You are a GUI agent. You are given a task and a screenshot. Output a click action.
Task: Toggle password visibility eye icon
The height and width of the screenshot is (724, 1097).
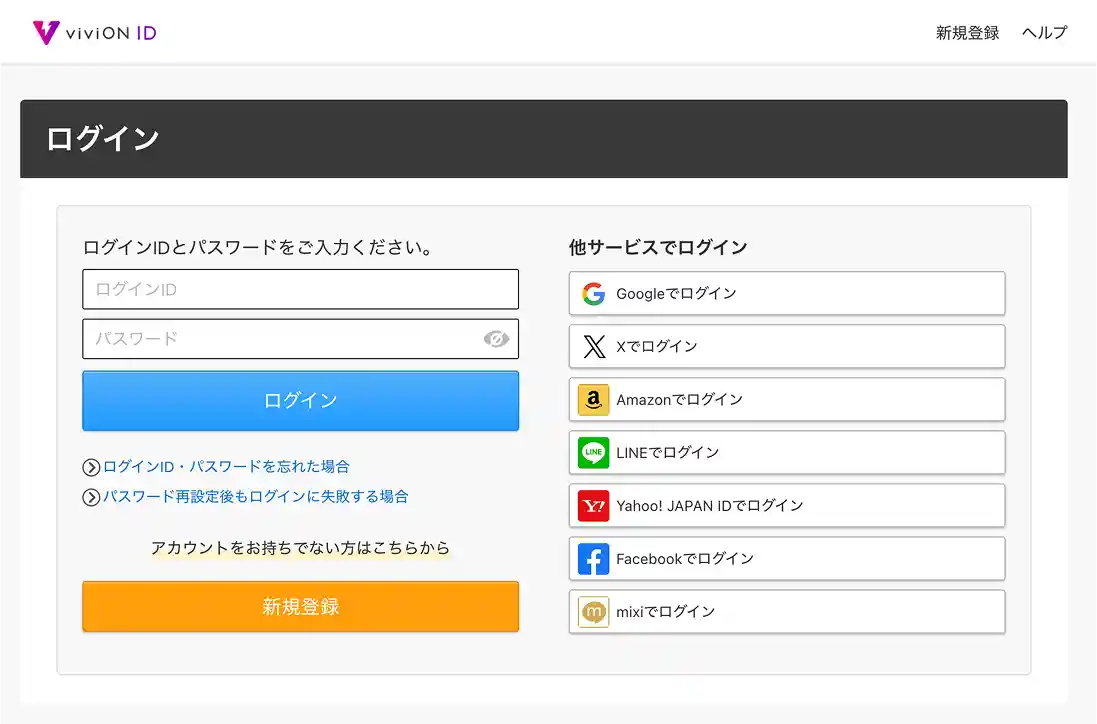[496, 339]
